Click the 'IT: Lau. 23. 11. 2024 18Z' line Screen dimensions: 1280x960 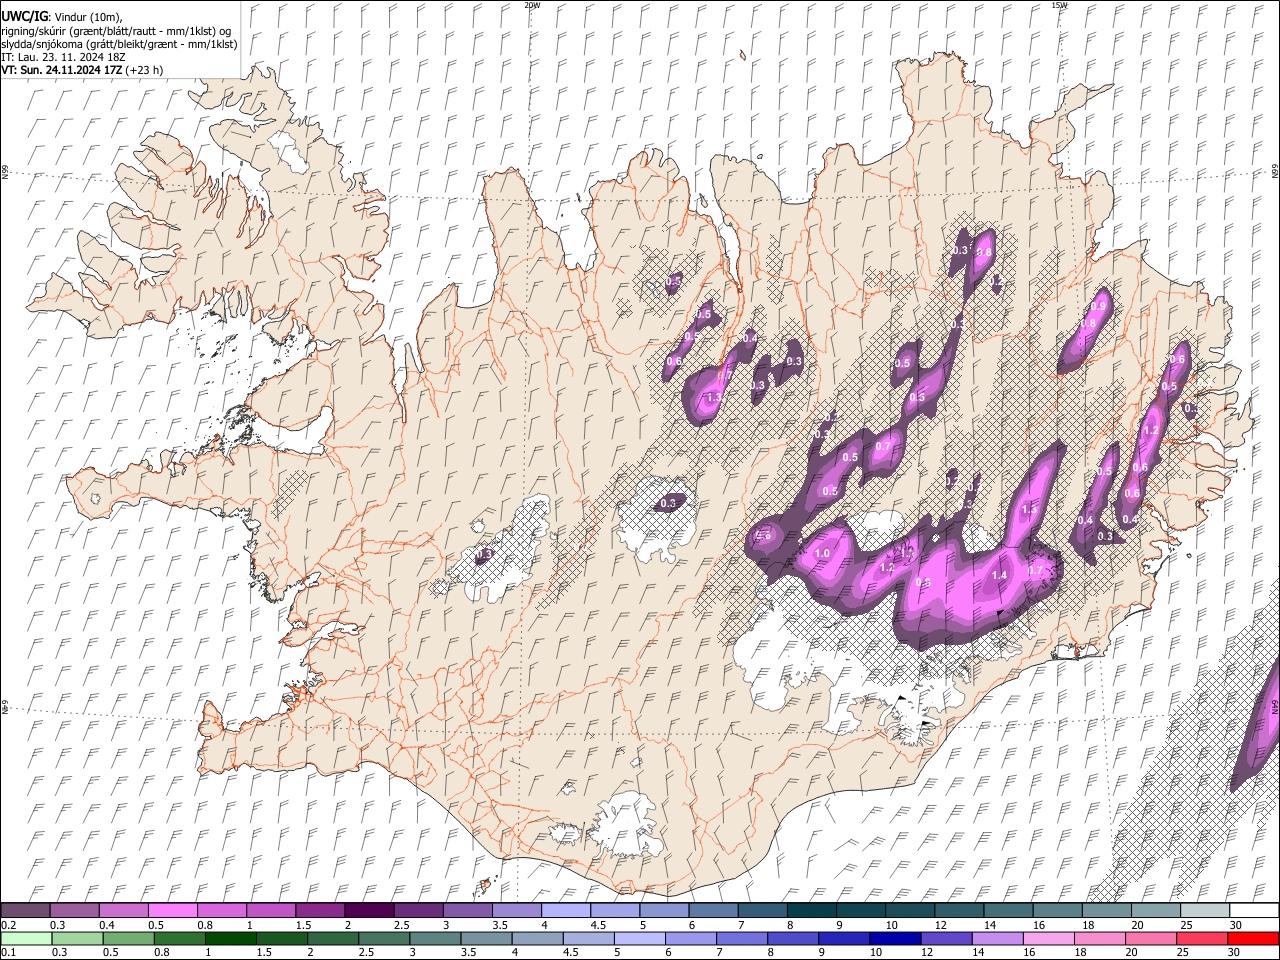click(62, 57)
